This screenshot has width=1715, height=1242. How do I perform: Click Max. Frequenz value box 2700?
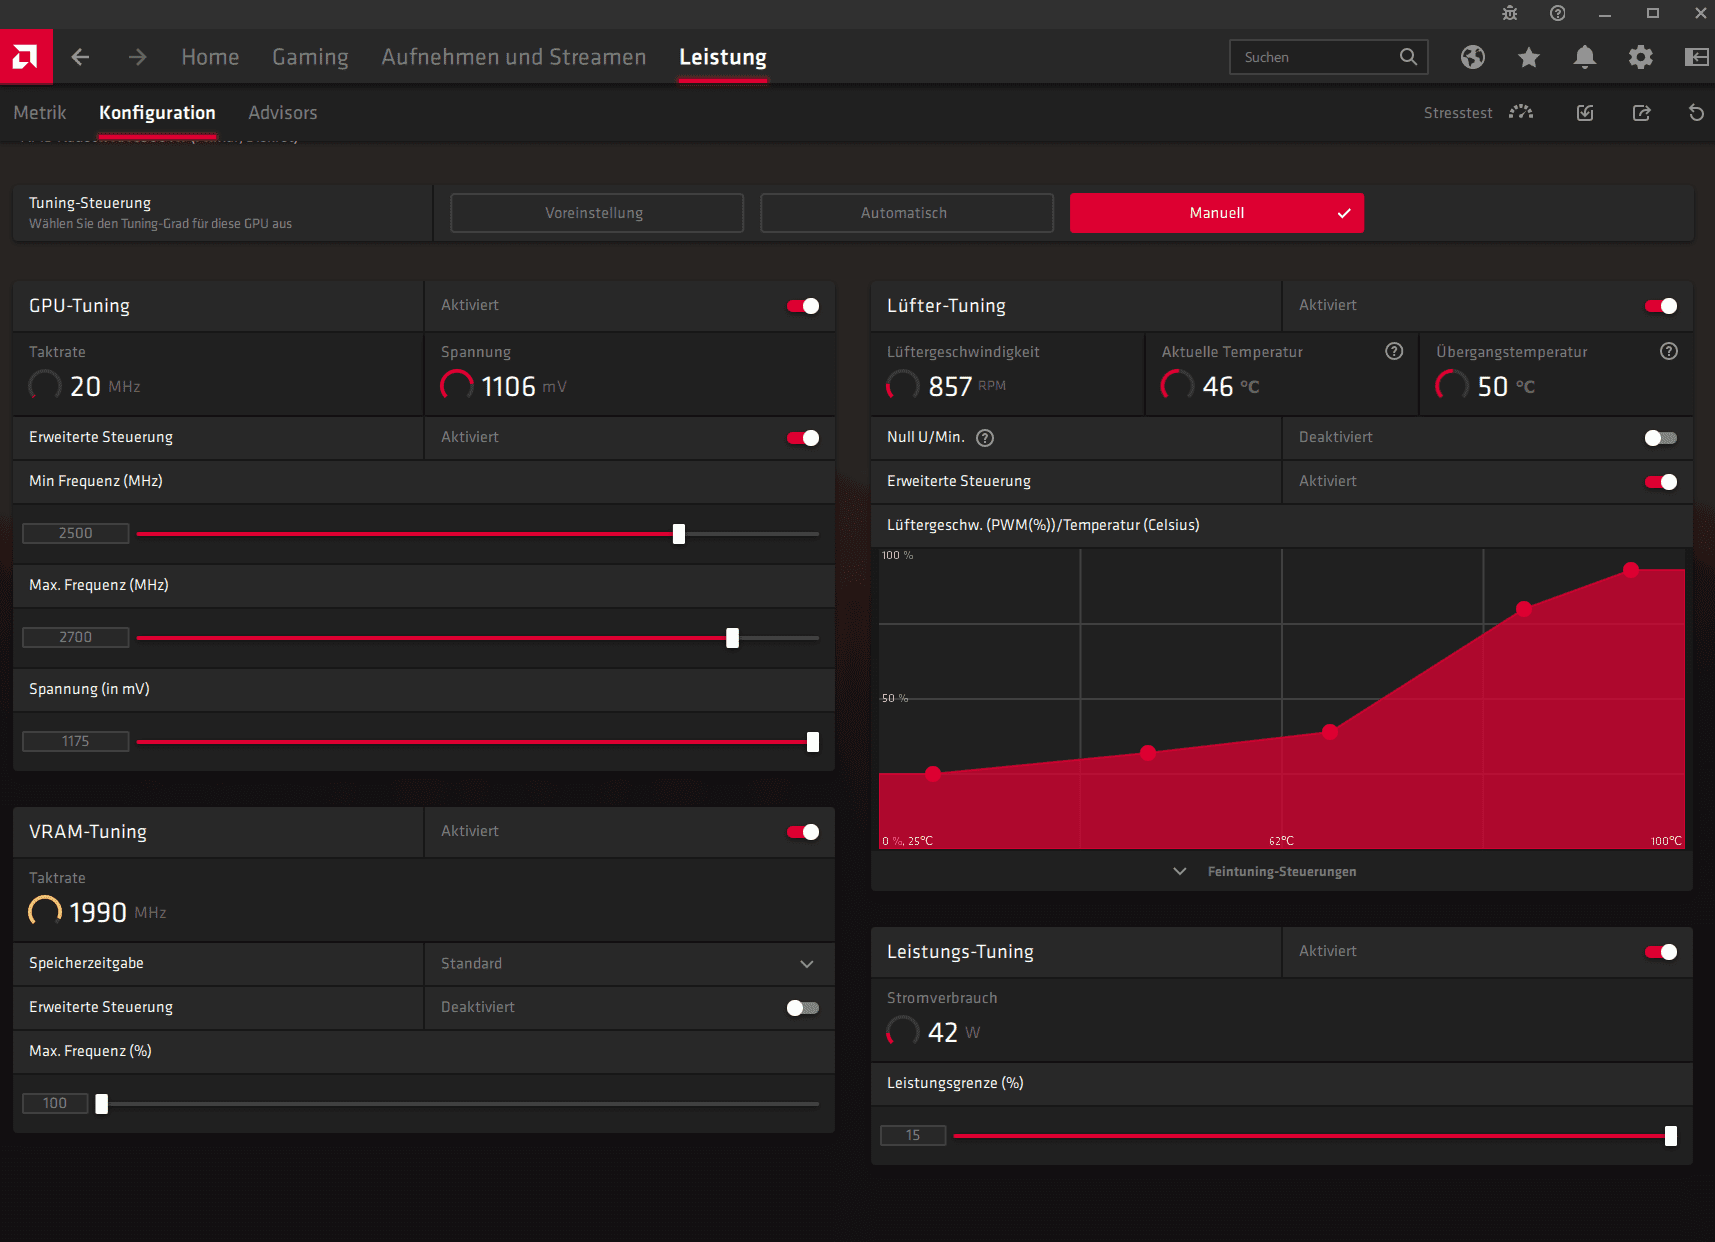coord(76,638)
